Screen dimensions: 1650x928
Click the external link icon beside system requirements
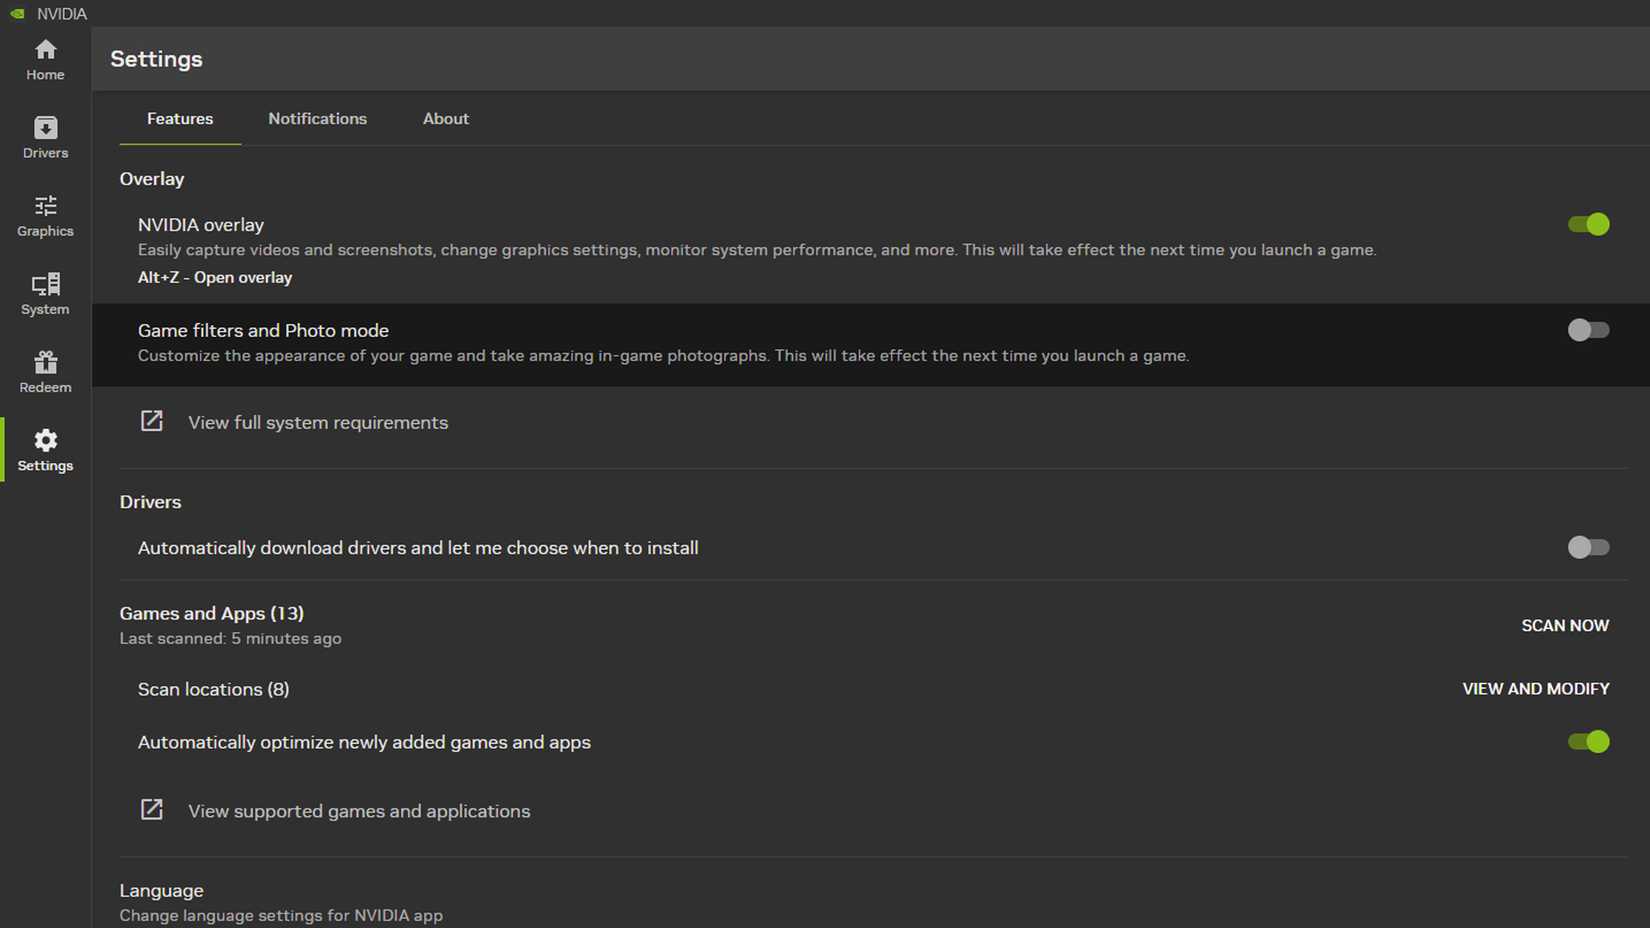(151, 421)
